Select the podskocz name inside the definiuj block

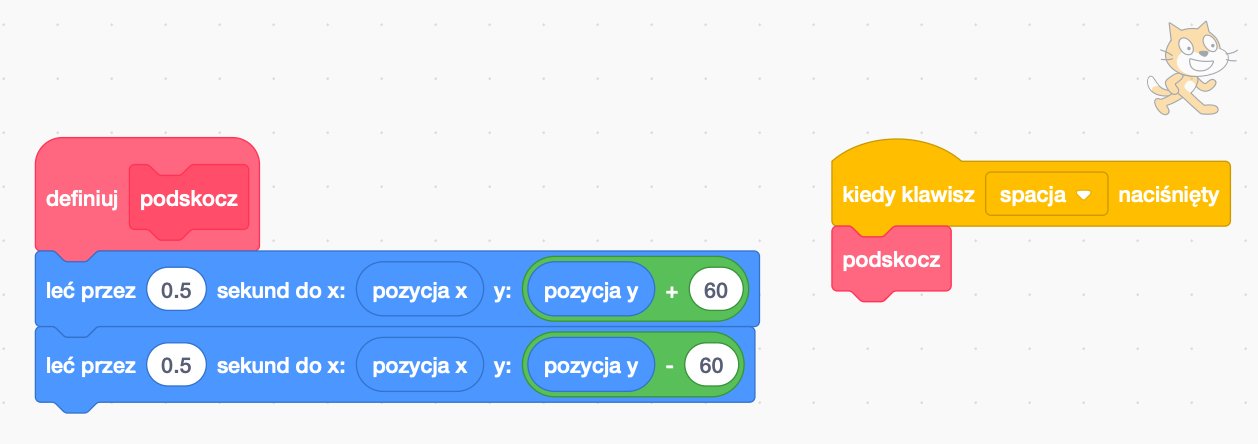click(189, 198)
